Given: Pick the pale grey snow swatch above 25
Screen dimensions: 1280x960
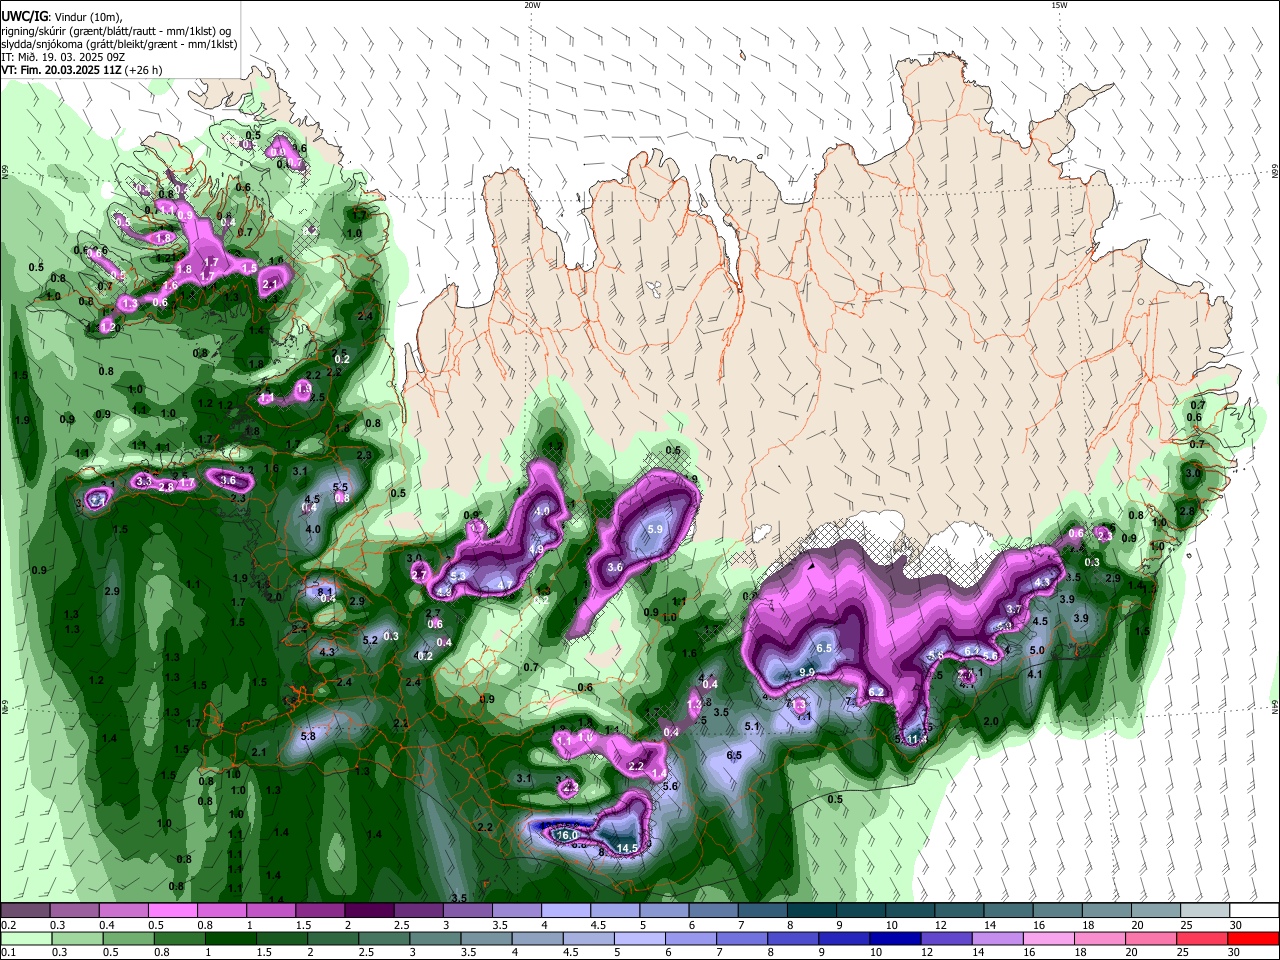Looking at the screenshot, I should pos(1204,911).
